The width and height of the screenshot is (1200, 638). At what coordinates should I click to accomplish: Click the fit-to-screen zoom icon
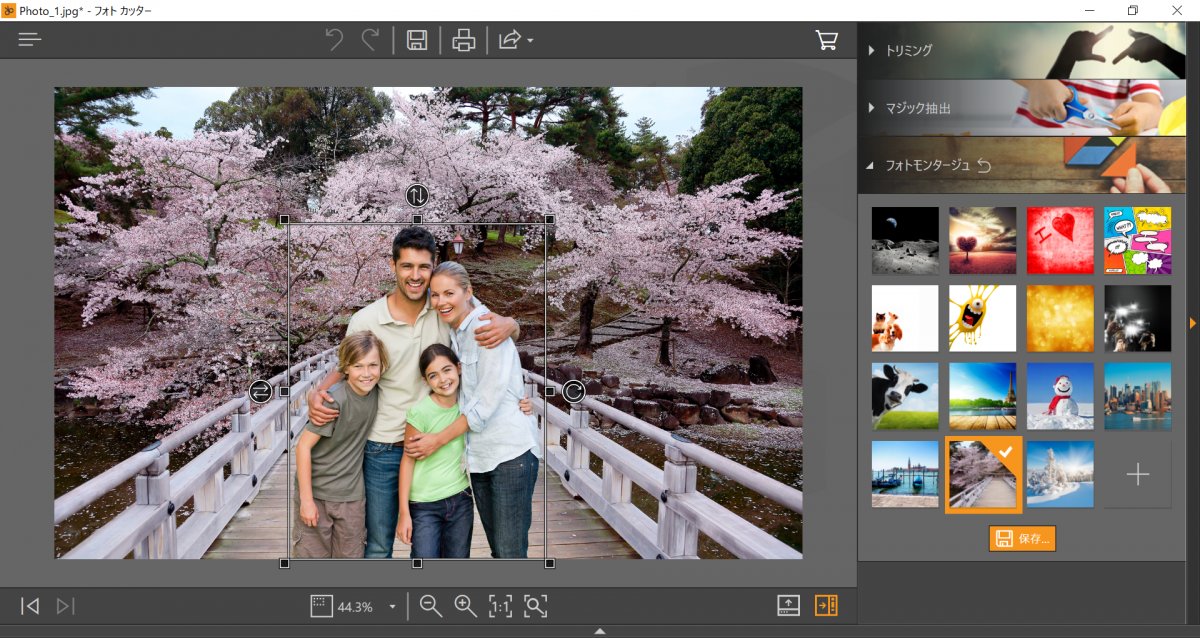click(x=536, y=605)
